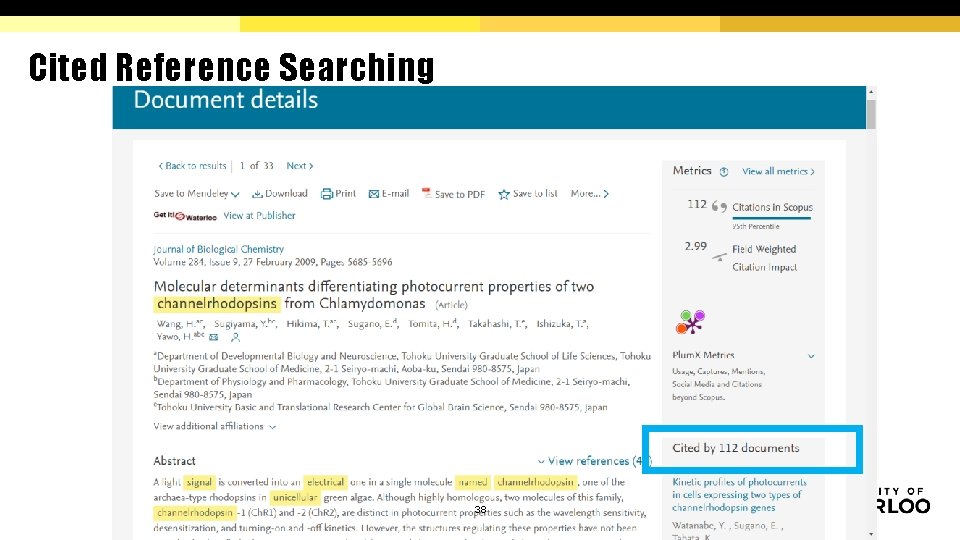Click Citations in Scopus tab

coord(772,208)
